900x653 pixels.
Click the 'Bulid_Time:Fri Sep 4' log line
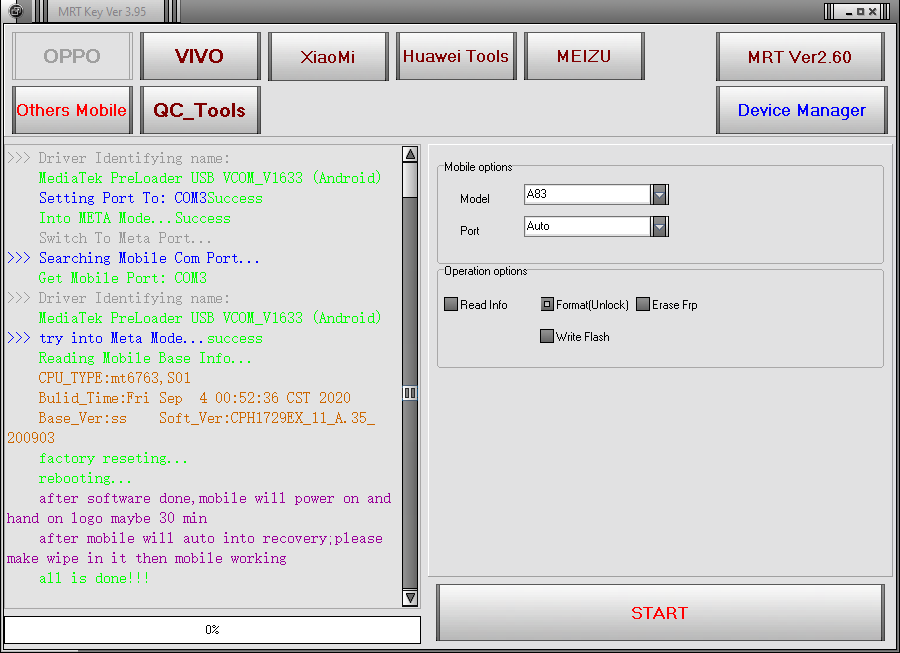coord(195,398)
